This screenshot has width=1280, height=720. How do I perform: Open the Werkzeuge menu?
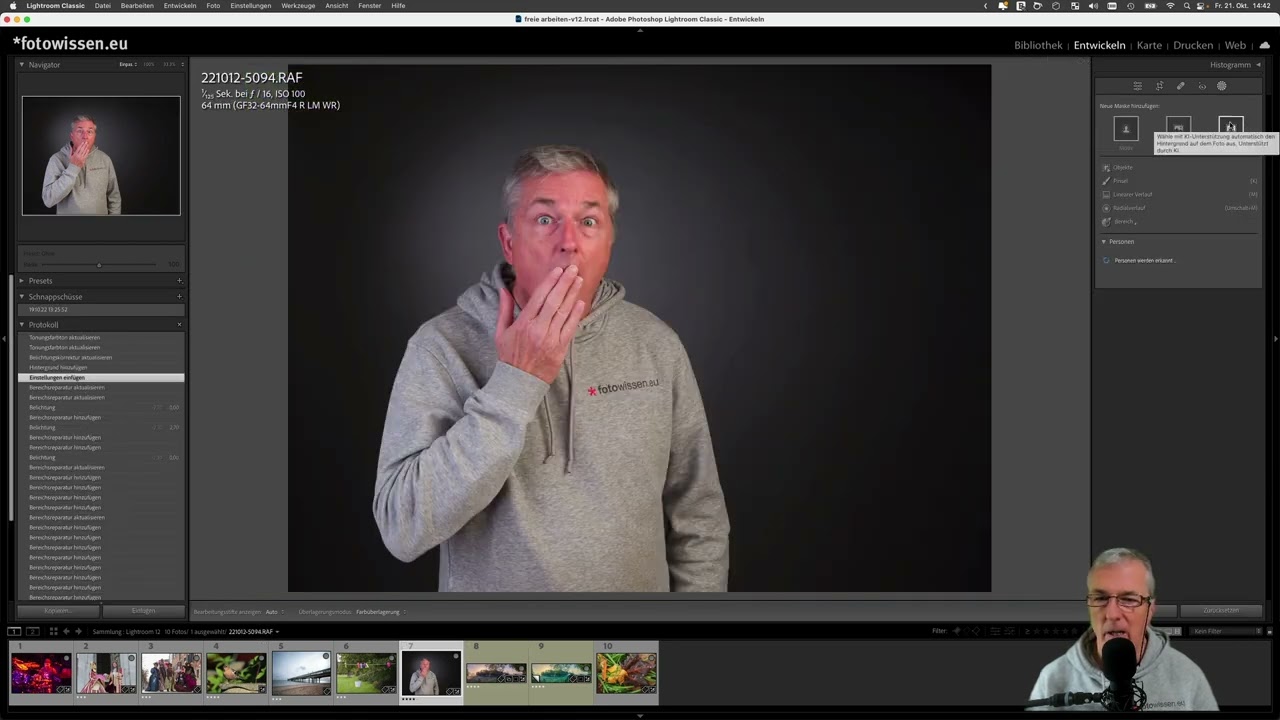coord(298,6)
